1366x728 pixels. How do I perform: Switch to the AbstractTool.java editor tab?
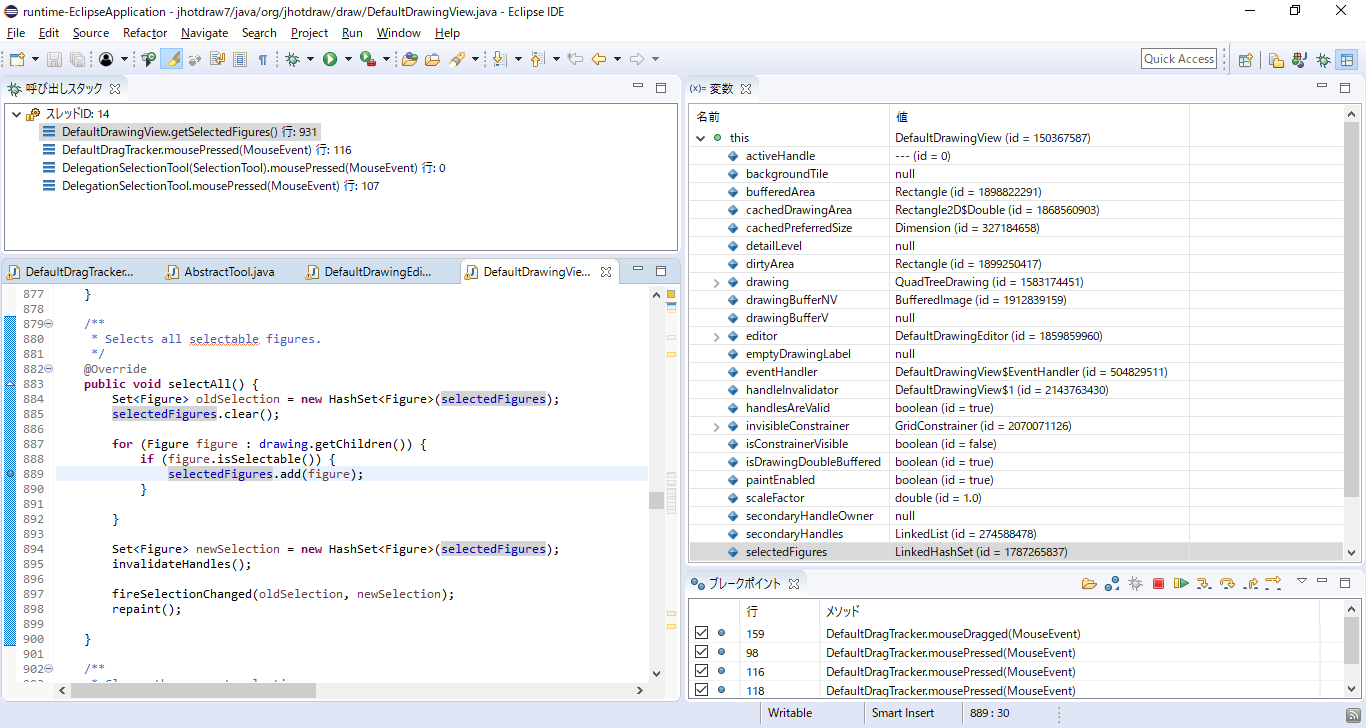(x=228, y=272)
